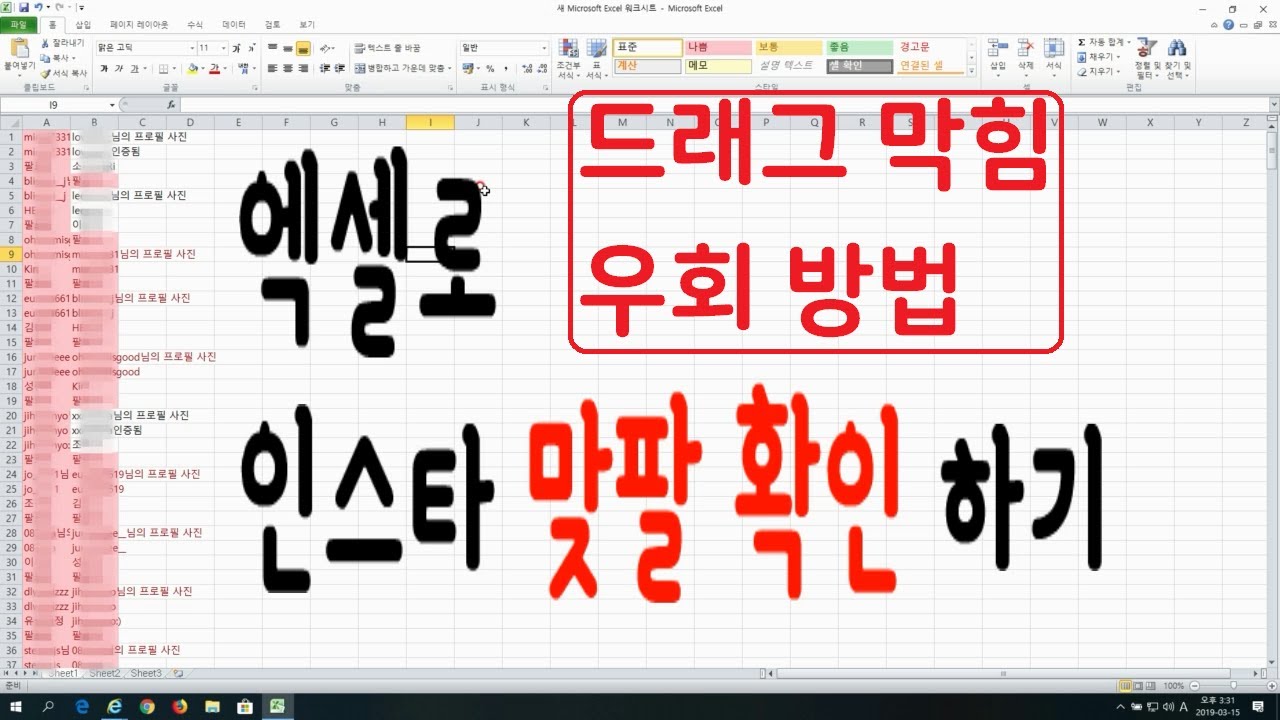Apply the red font color
Image resolution: width=1280 pixels, height=720 pixels.
[215, 69]
